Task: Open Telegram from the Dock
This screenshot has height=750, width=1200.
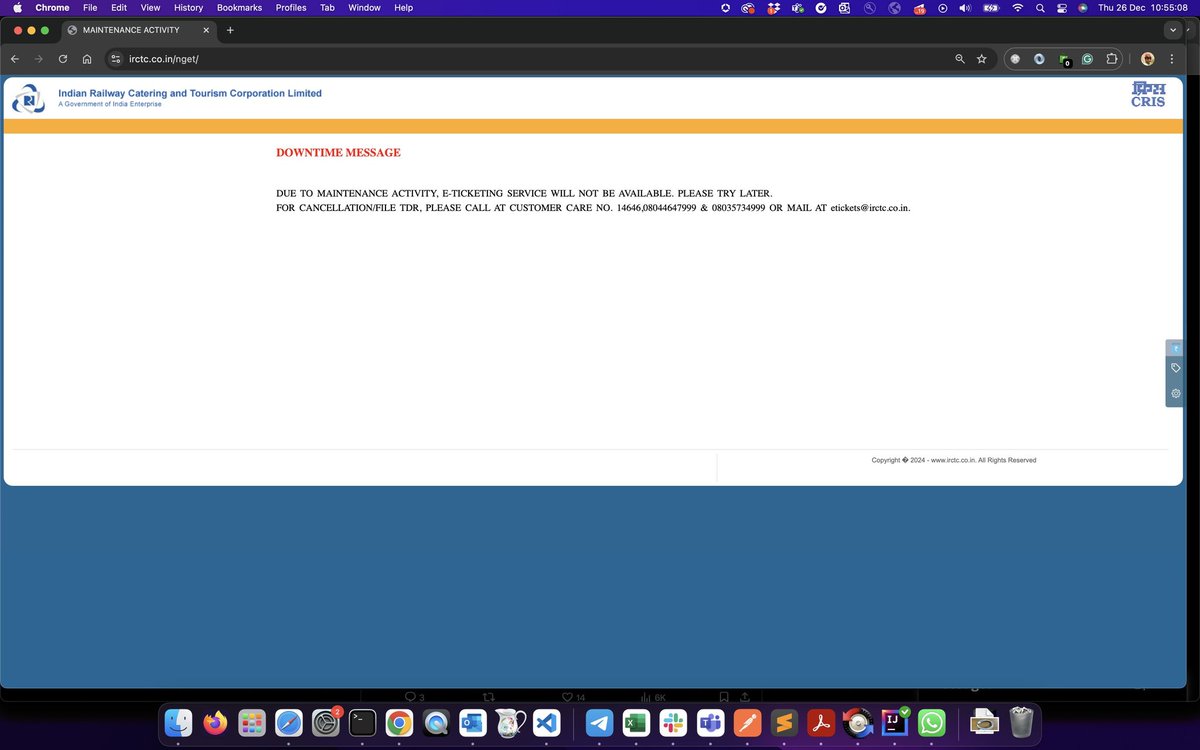Action: (599, 722)
